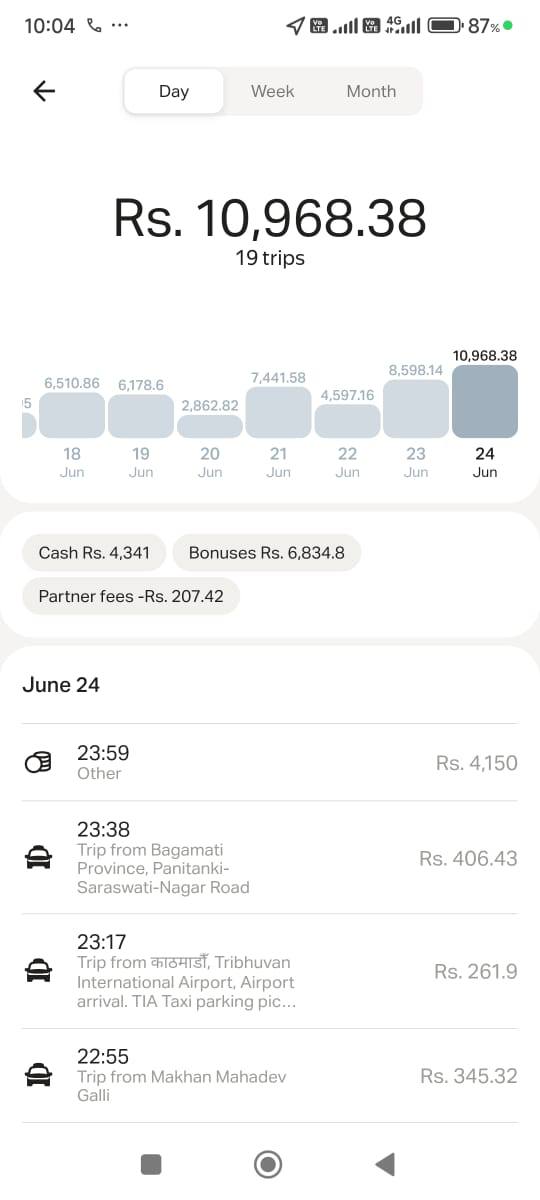Tap the Cash Rs. 4,341 chip

94,552
